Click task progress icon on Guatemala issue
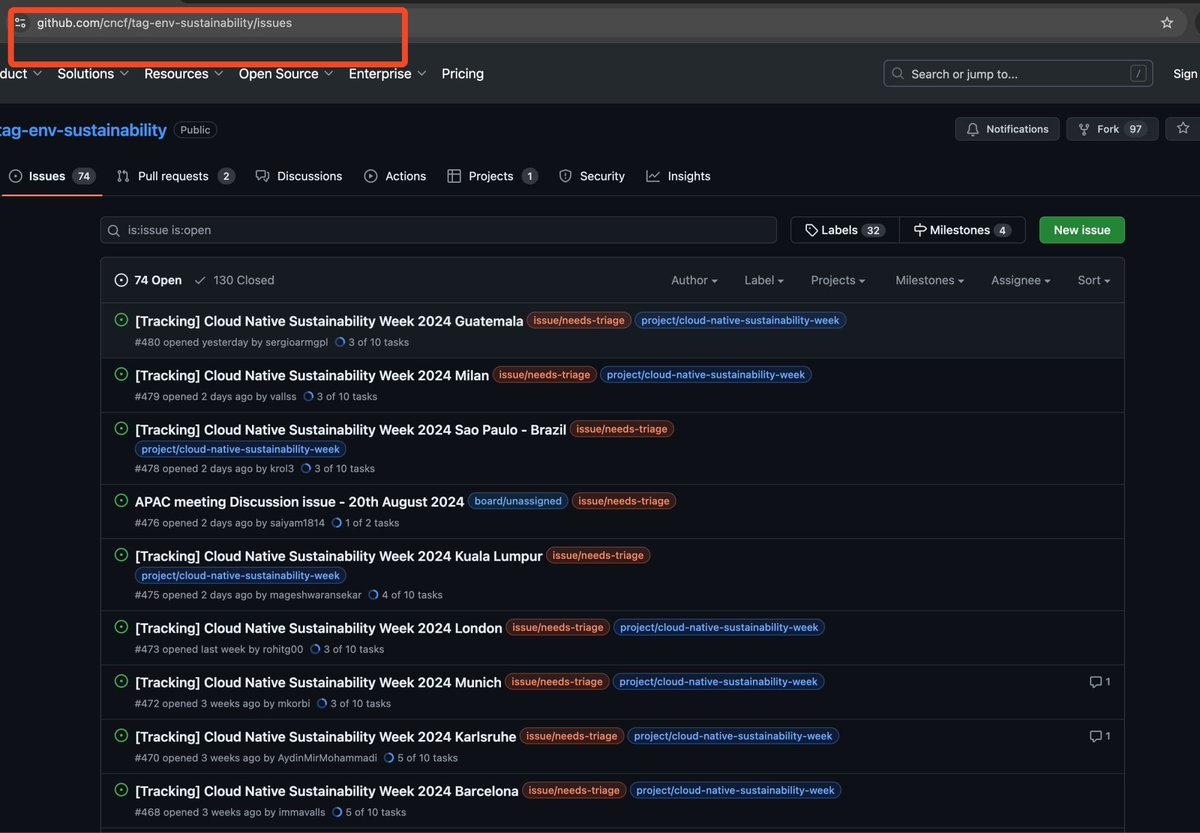1200x833 pixels. [x=340, y=342]
